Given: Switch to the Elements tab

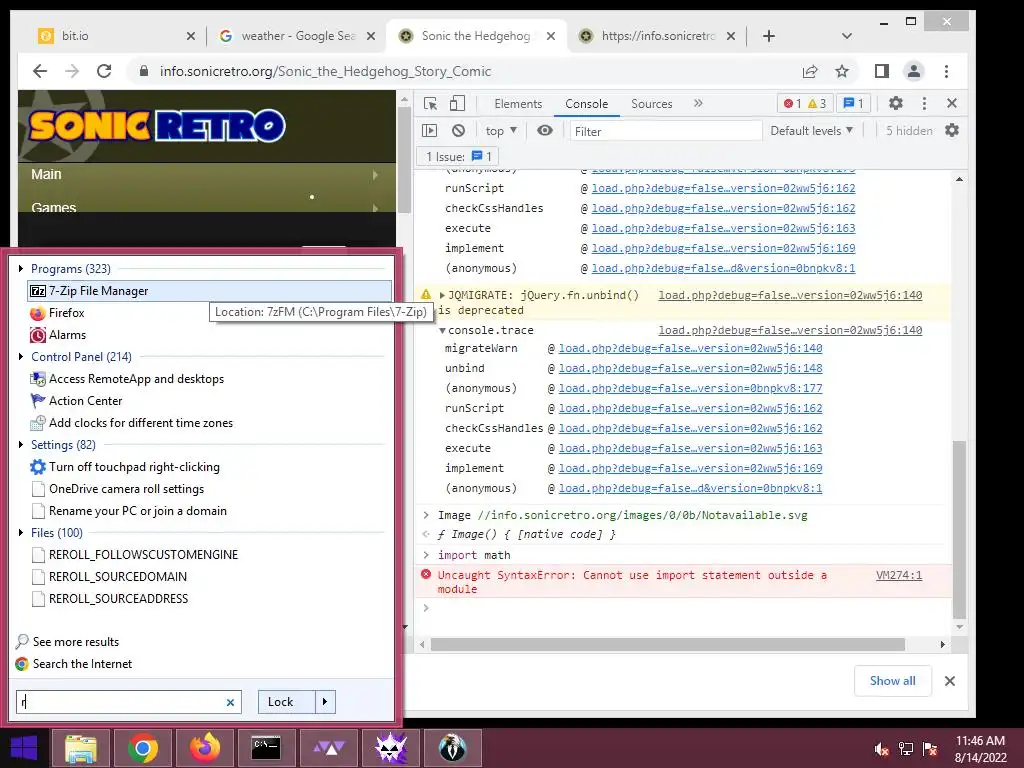Looking at the screenshot, I should pos(518,104).
